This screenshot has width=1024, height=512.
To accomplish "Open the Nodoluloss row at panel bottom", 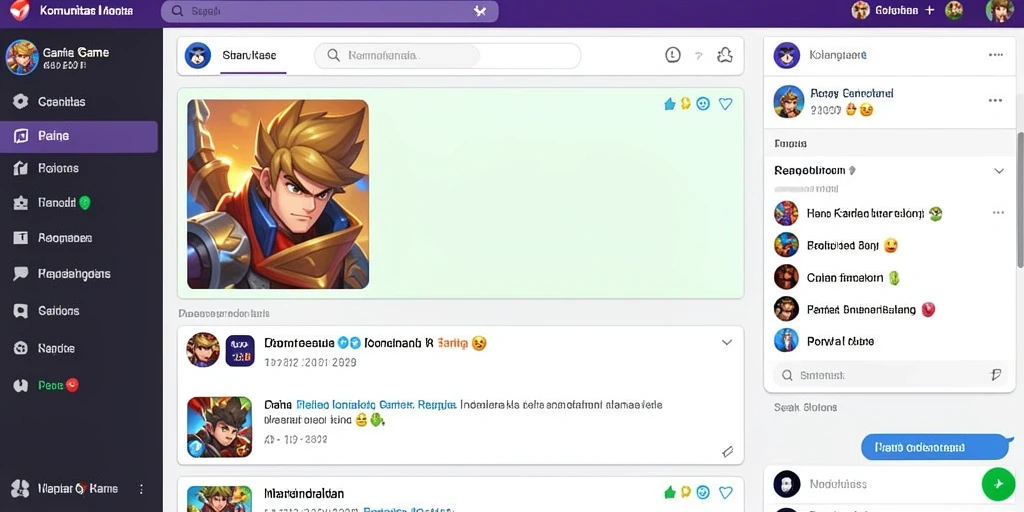I will [x=872, y=484].
